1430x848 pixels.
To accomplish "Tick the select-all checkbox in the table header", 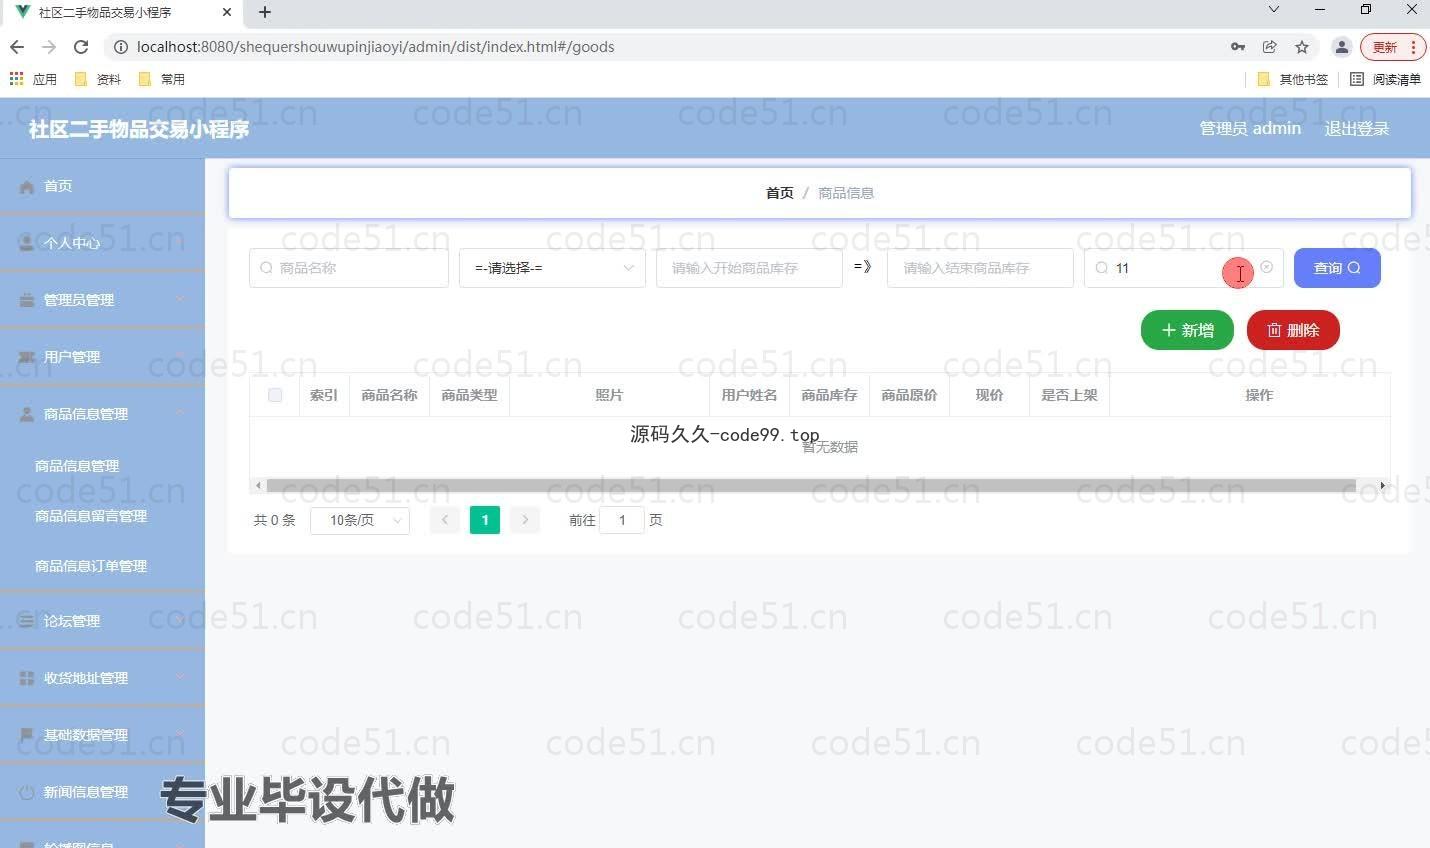I will tap(275, 395).
